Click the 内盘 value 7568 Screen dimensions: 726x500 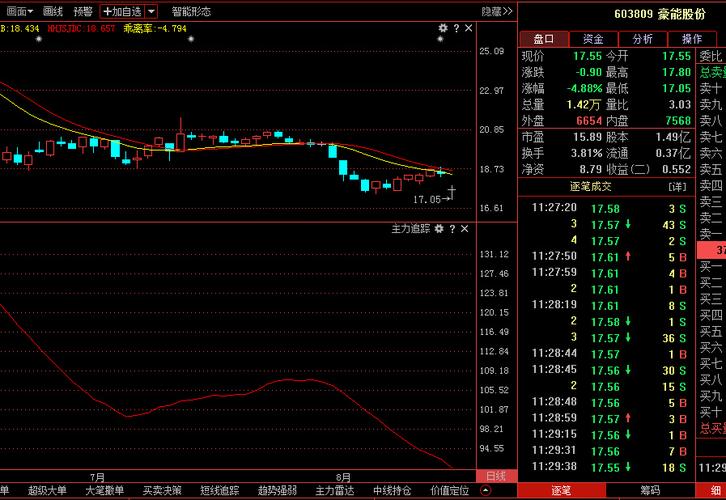click(x=678, y=121)
